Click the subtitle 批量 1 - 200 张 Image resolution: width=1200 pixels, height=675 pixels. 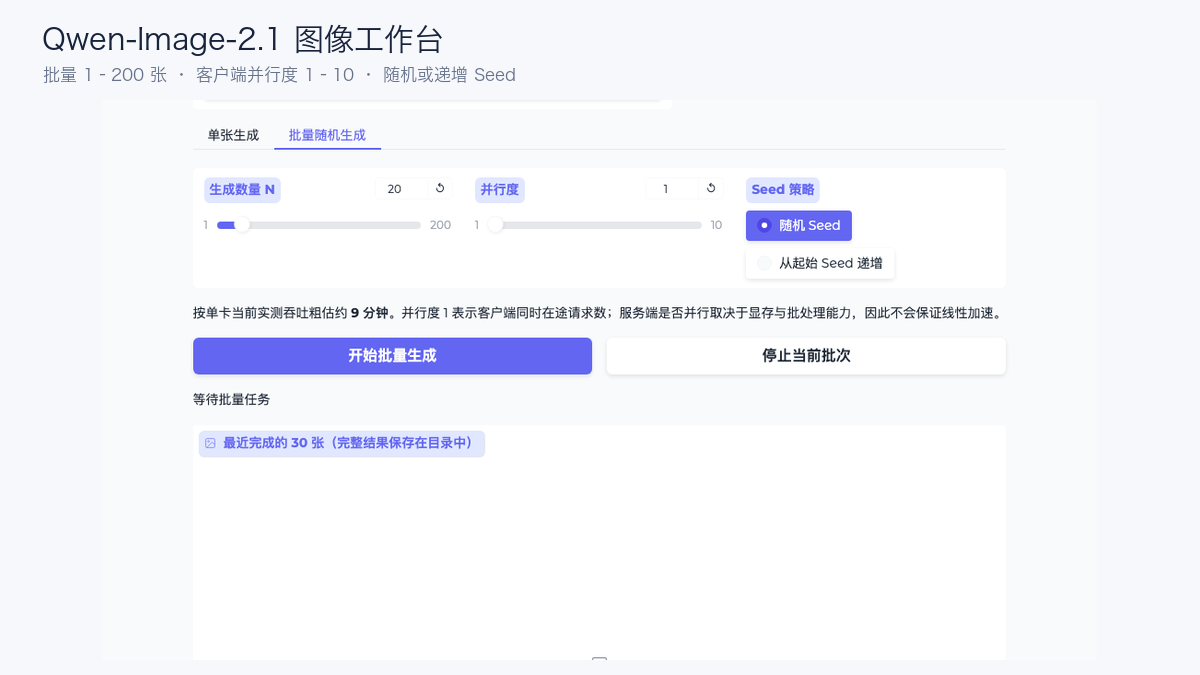pyautogui.click(x=105, y=75)
